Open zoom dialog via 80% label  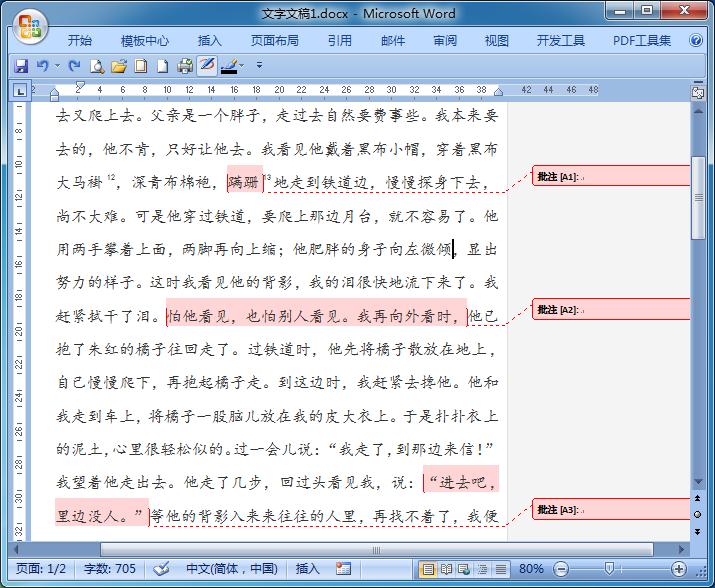coord(531,569)
